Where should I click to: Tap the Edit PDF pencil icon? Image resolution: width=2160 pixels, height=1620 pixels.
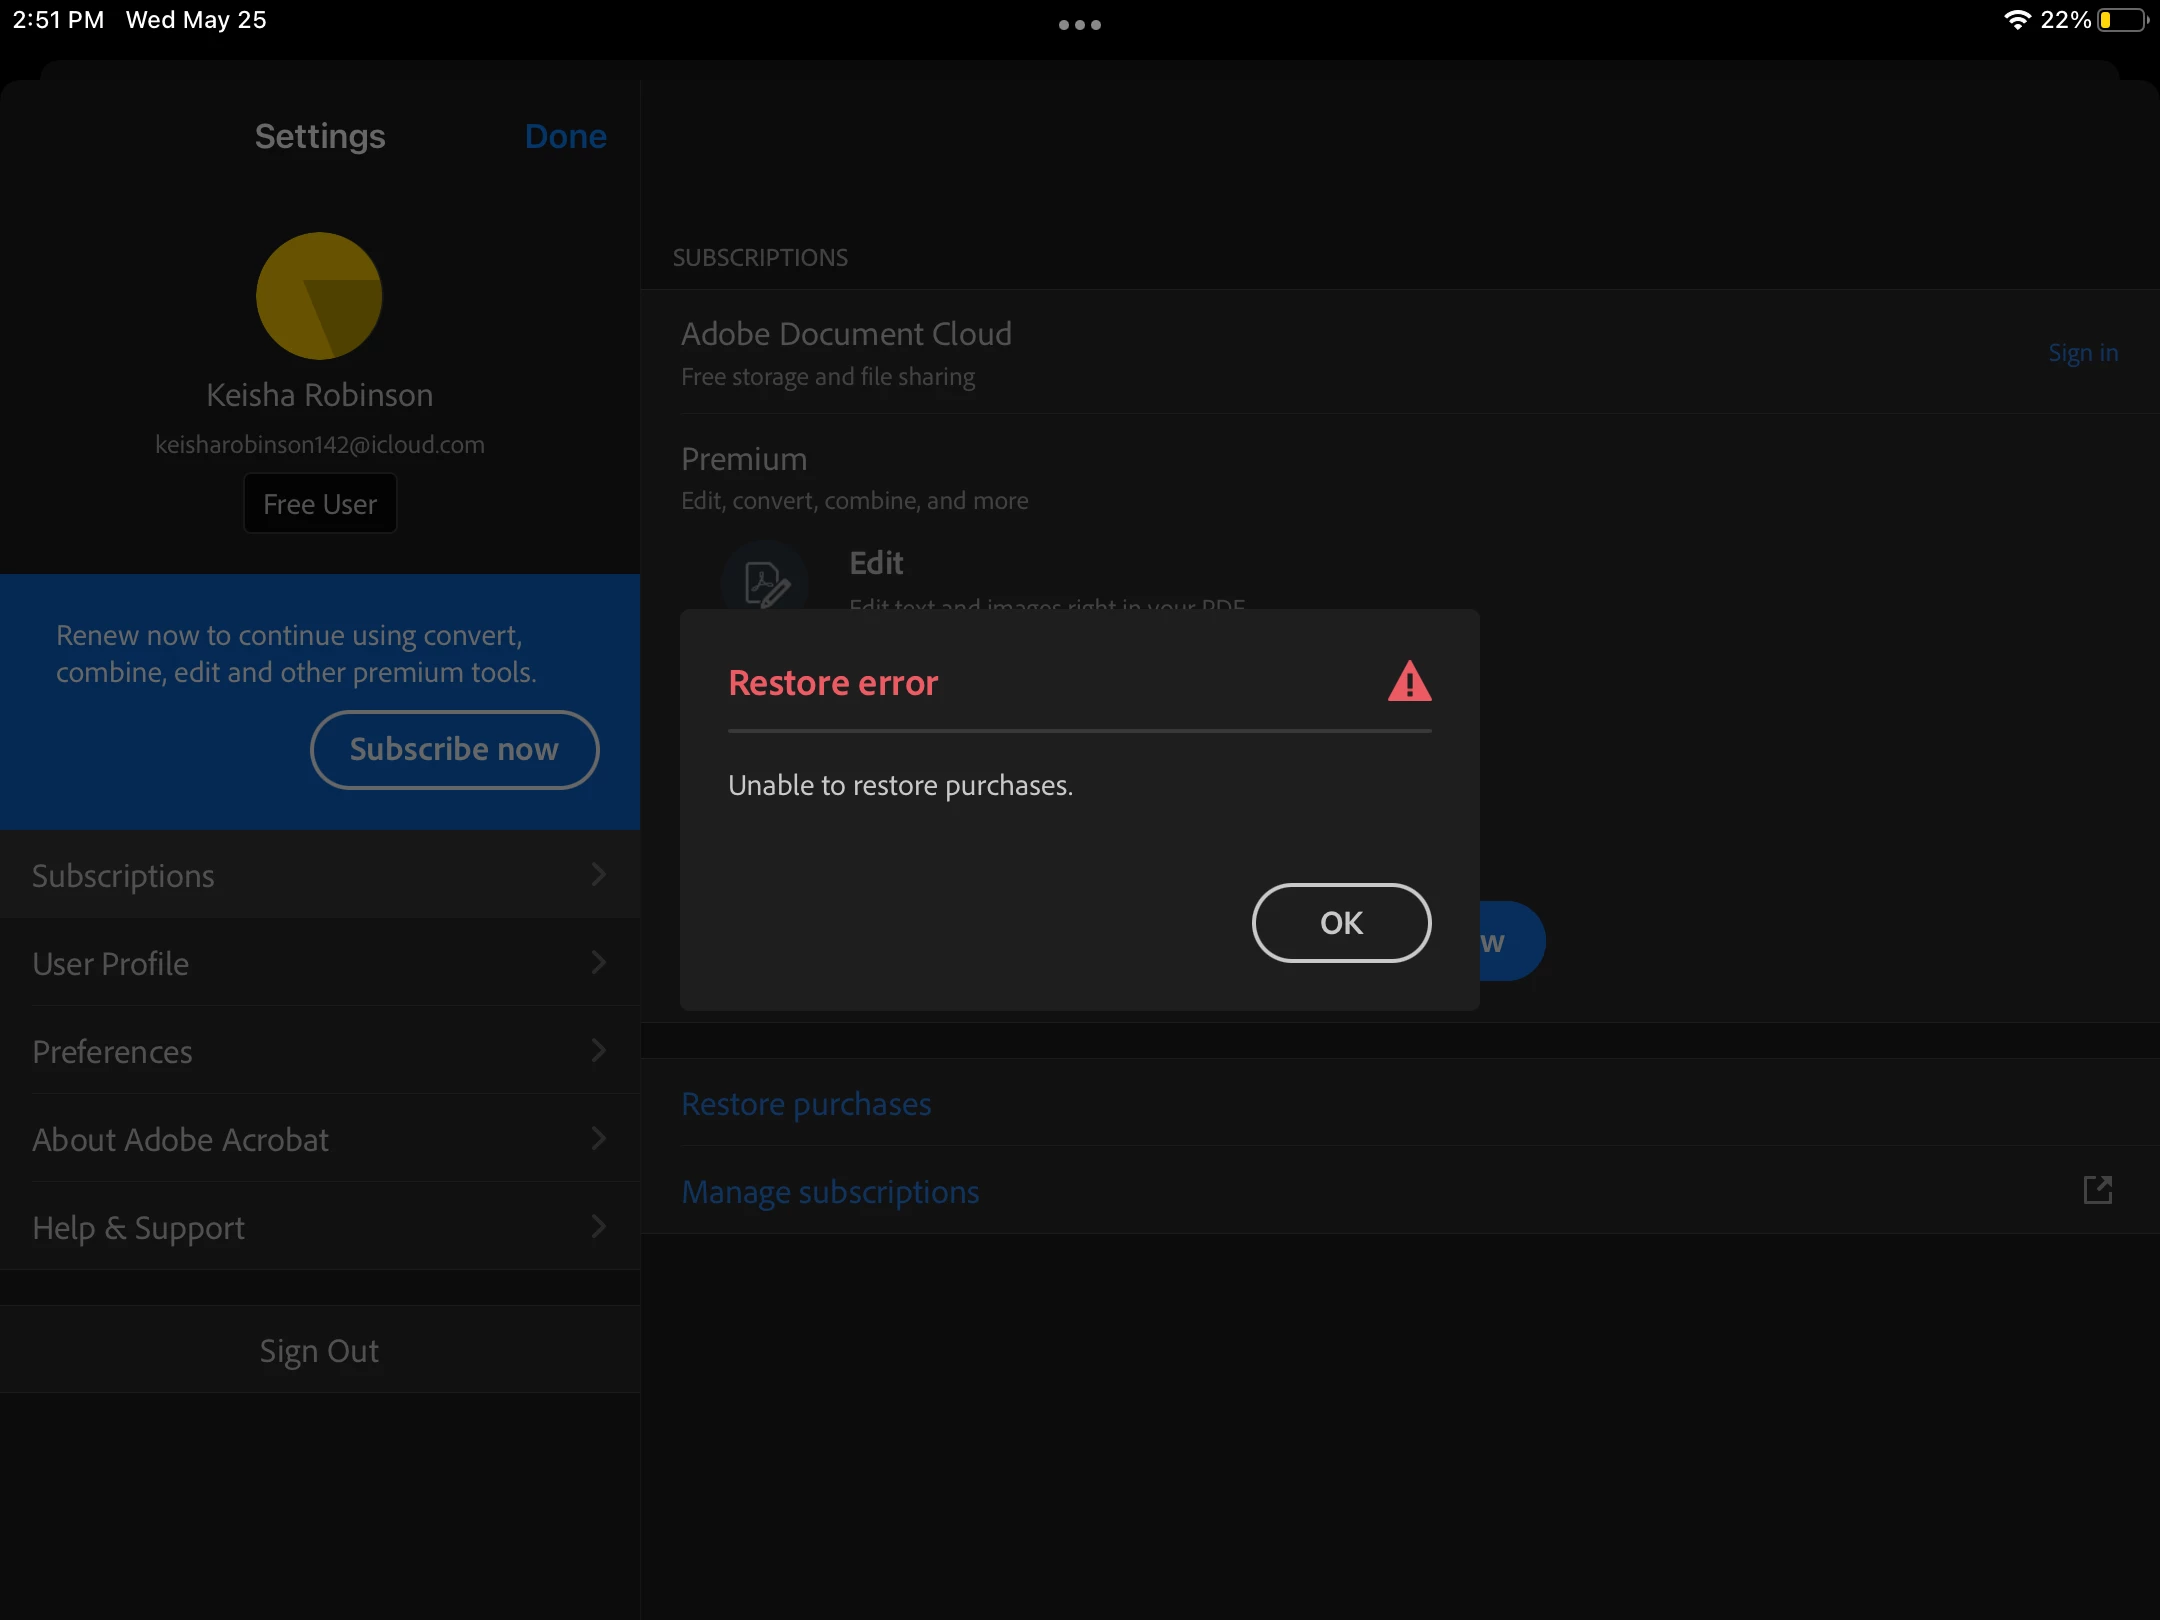pos(766,583)
